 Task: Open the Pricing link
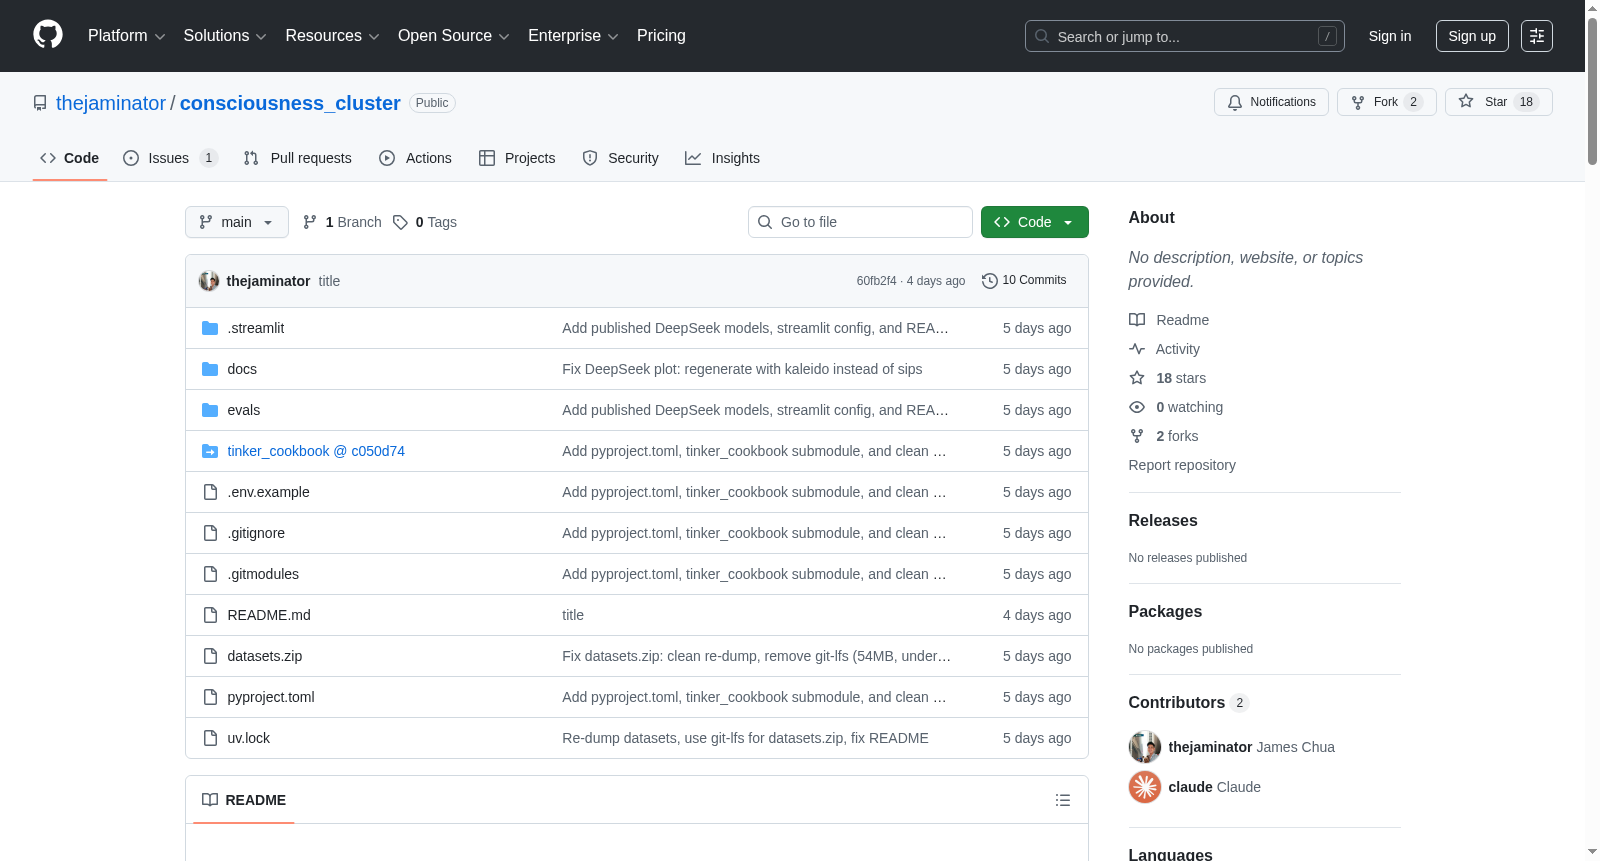[x=661, y=36]
